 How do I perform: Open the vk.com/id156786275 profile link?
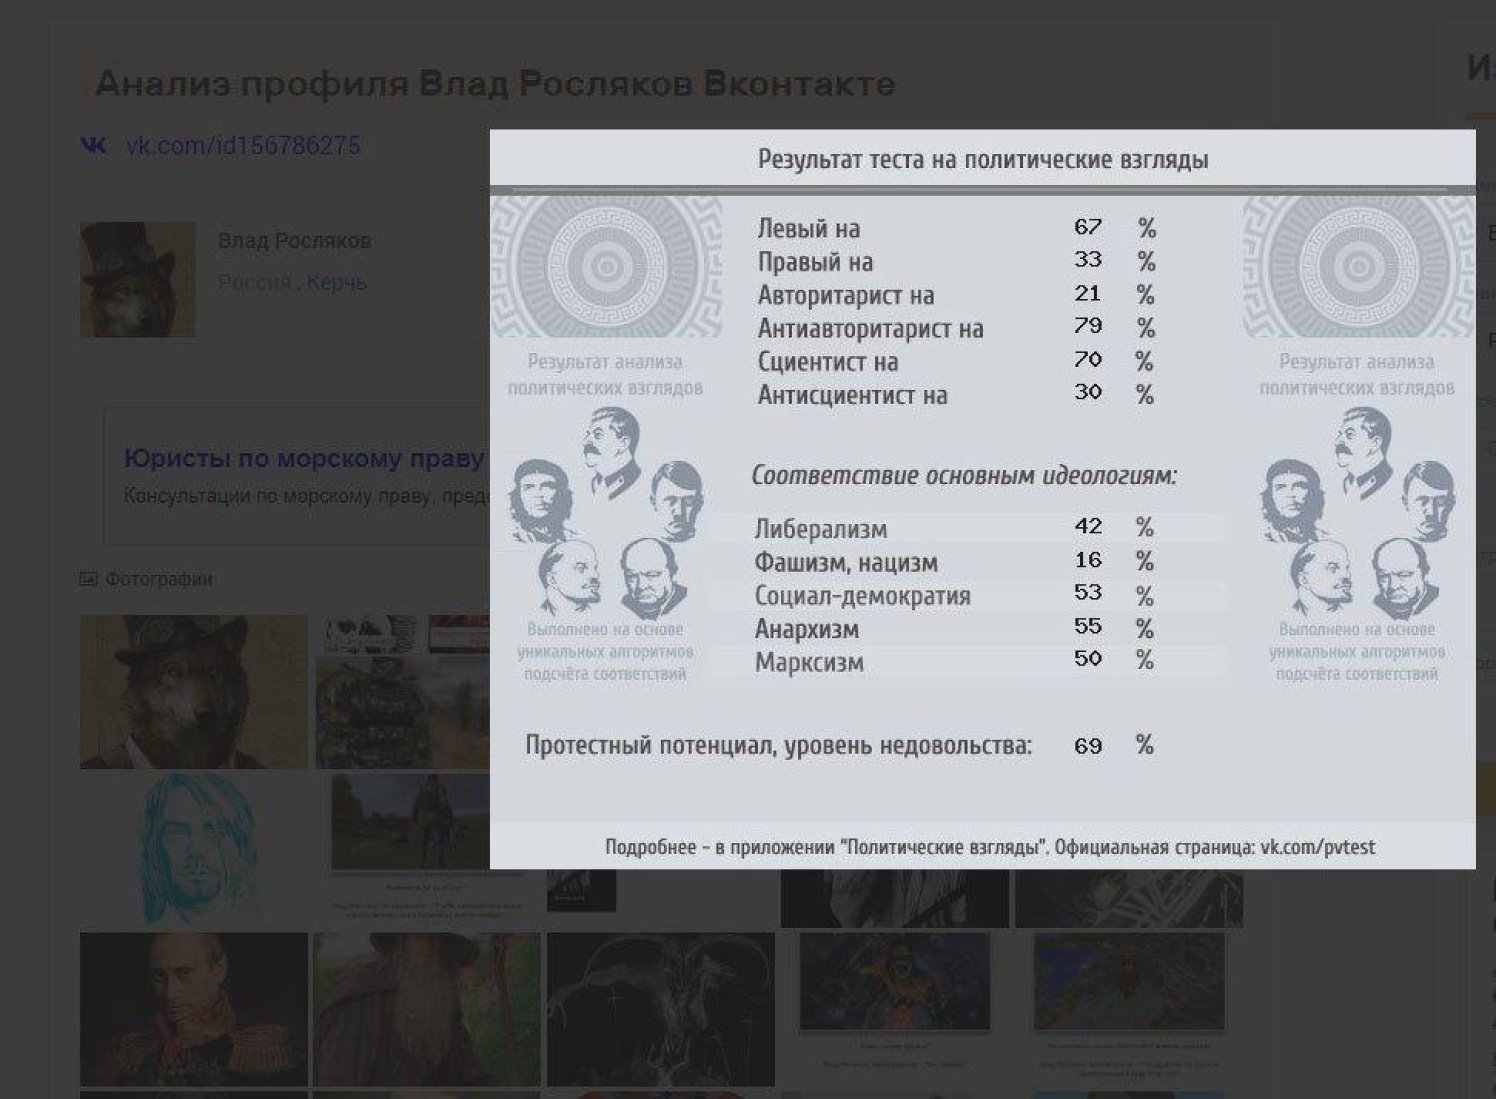coord(242,146)
